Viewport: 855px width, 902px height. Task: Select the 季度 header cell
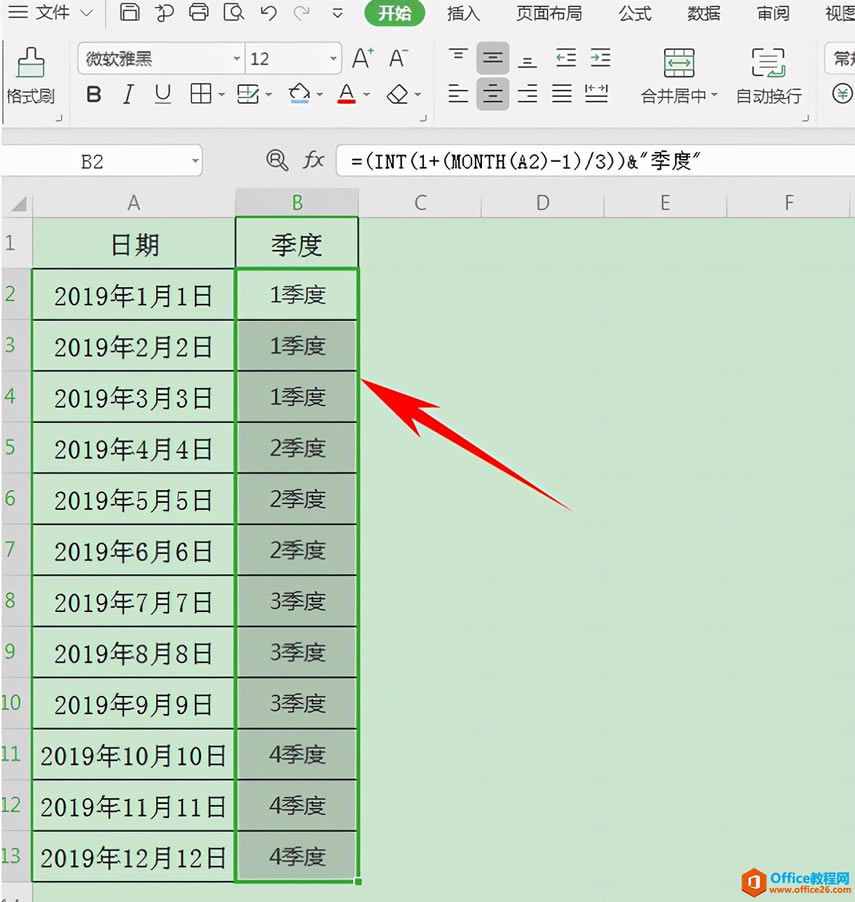(x=297, y=244)
